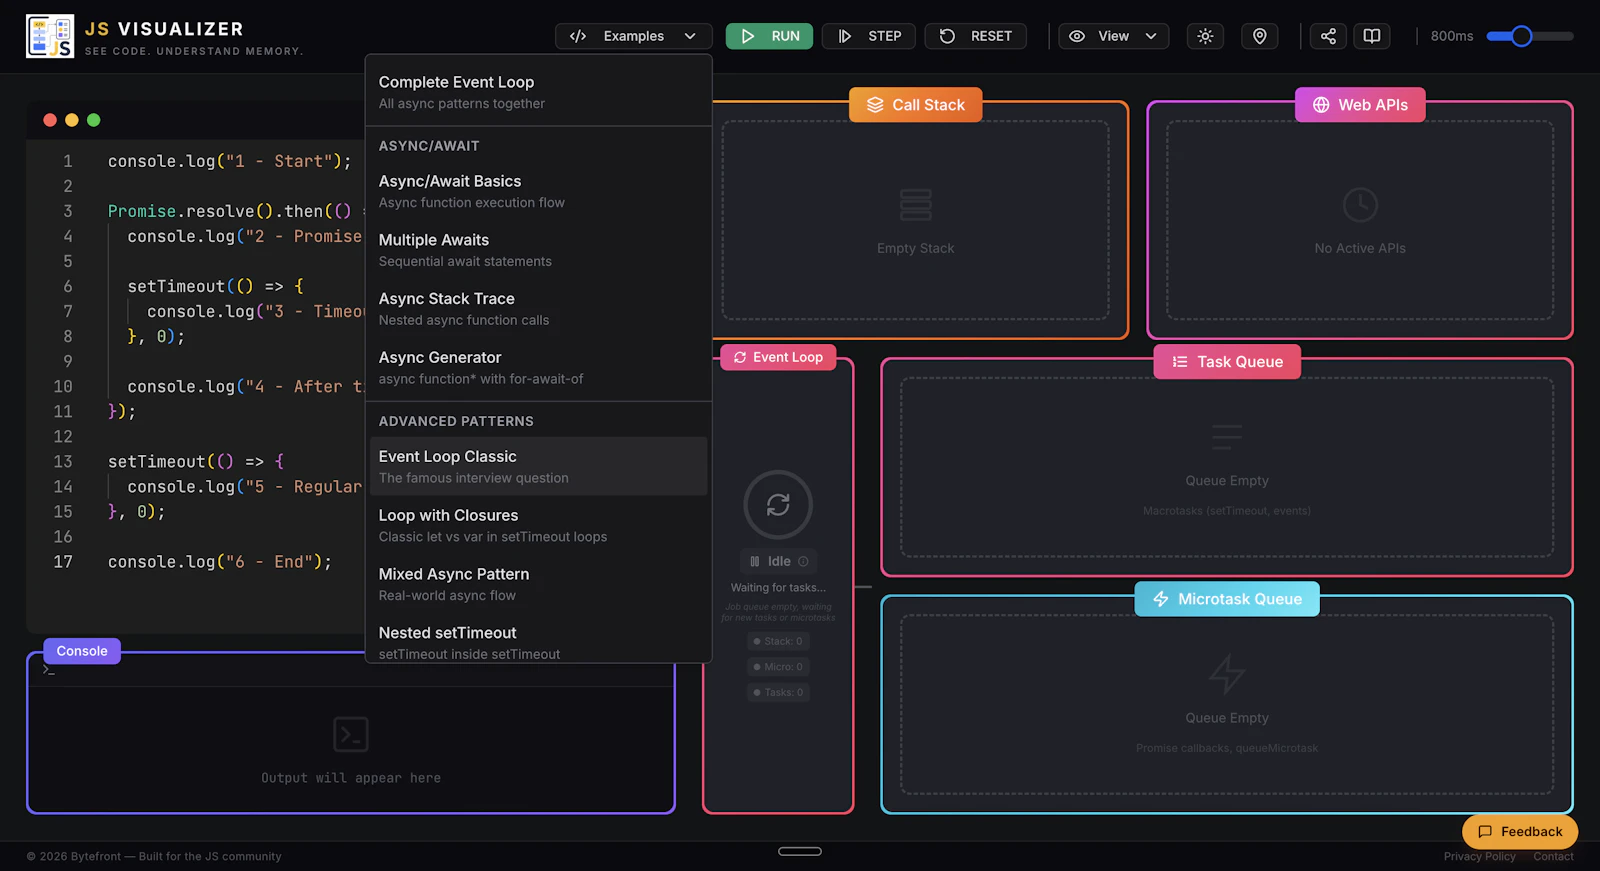1600x871 pixels.
Task: Click the Micro: 0 counter
Action: click(x=778, y=667)
